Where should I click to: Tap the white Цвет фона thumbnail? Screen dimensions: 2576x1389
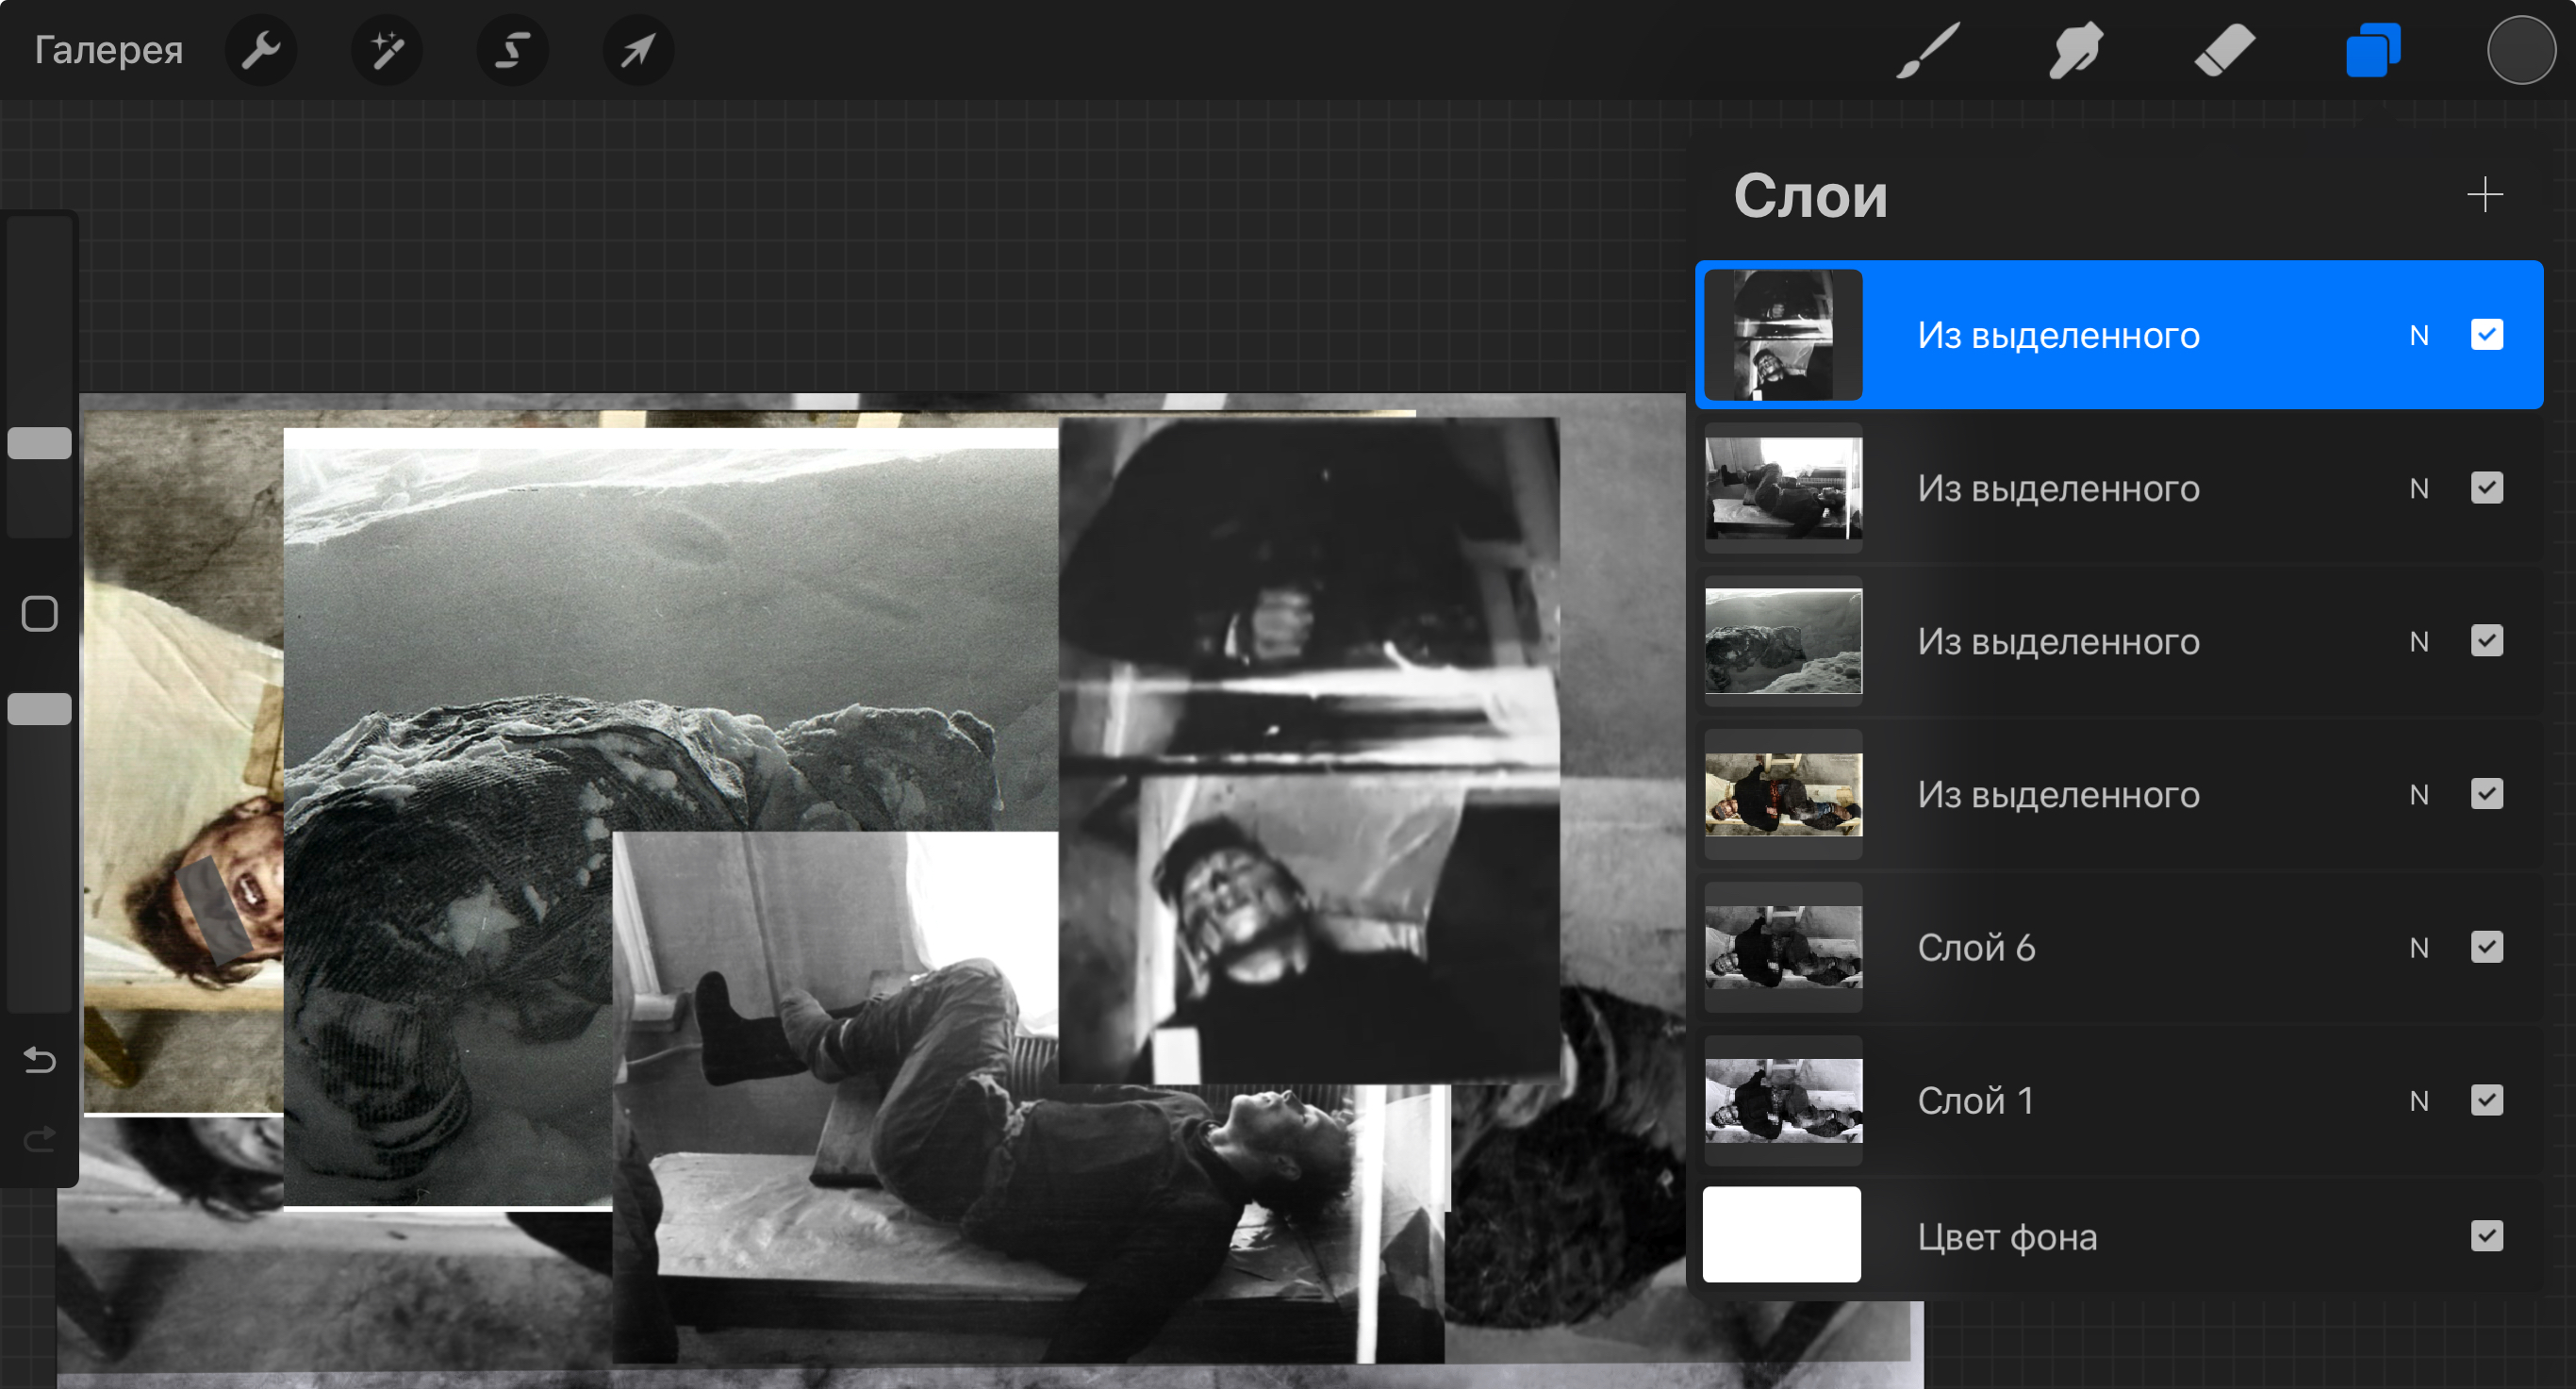[x=1781, y=1234]
